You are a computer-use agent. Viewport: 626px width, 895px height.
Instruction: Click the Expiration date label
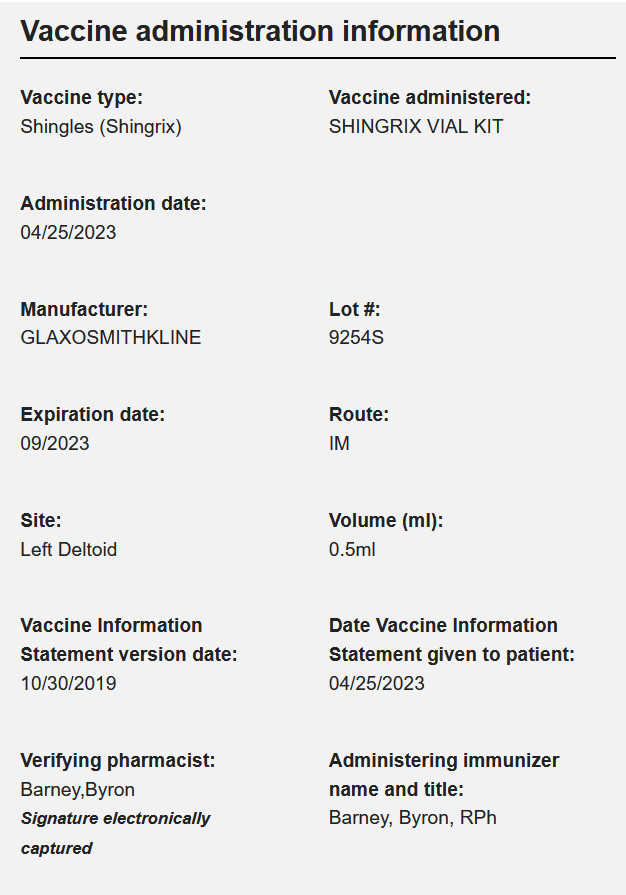[92, 414]
